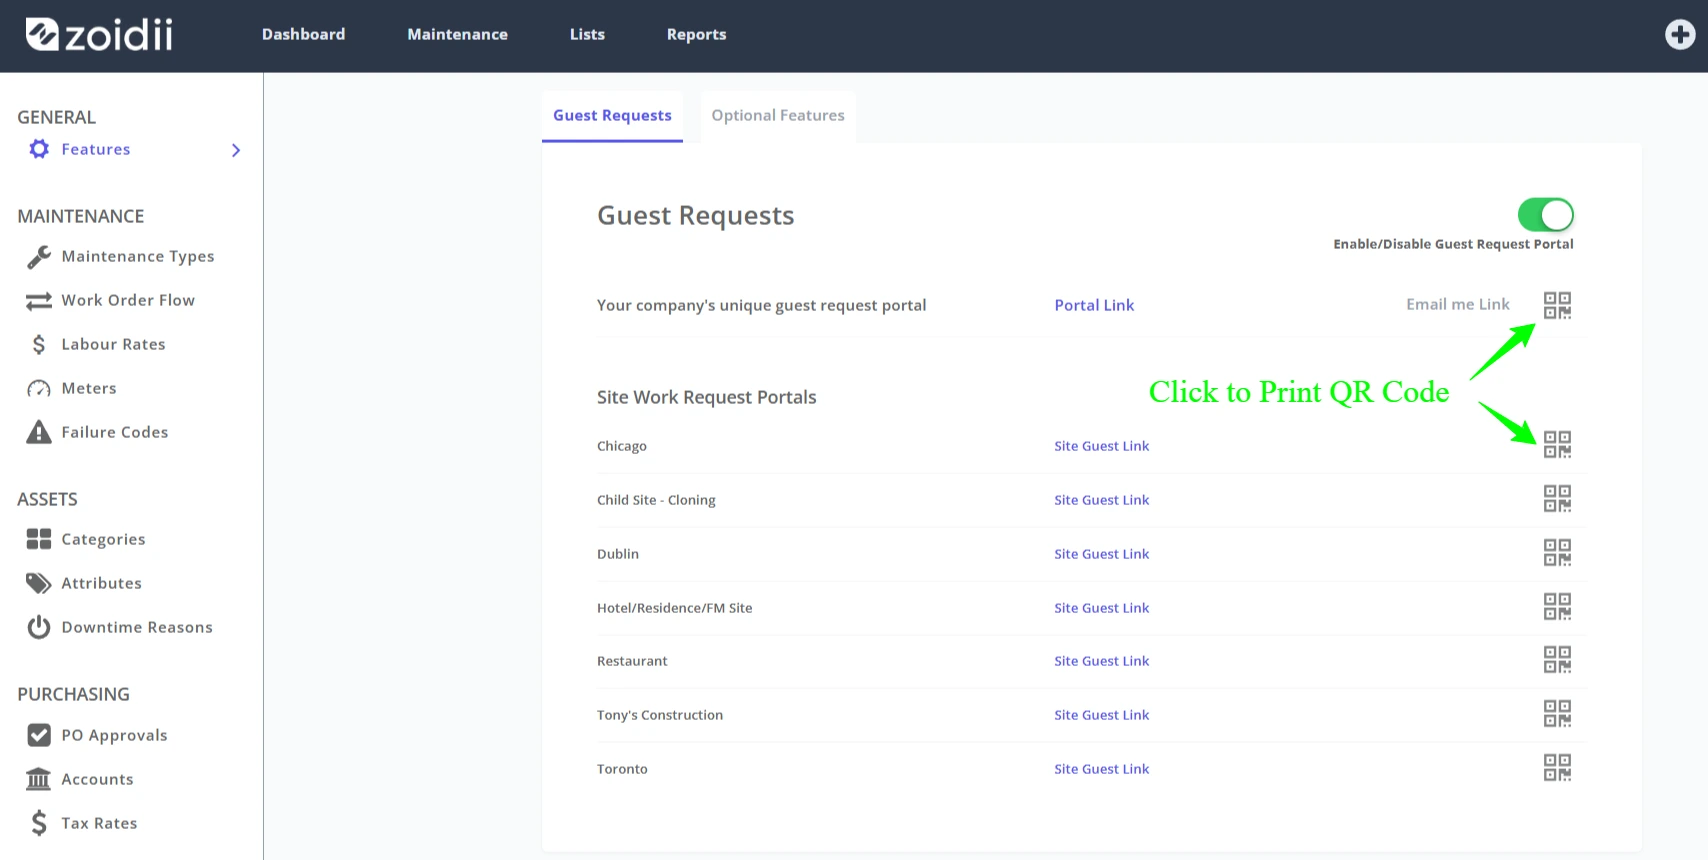Click the Downtime Reasons power icon
This screenshot has width=1708, height=860.
(39, 627)
